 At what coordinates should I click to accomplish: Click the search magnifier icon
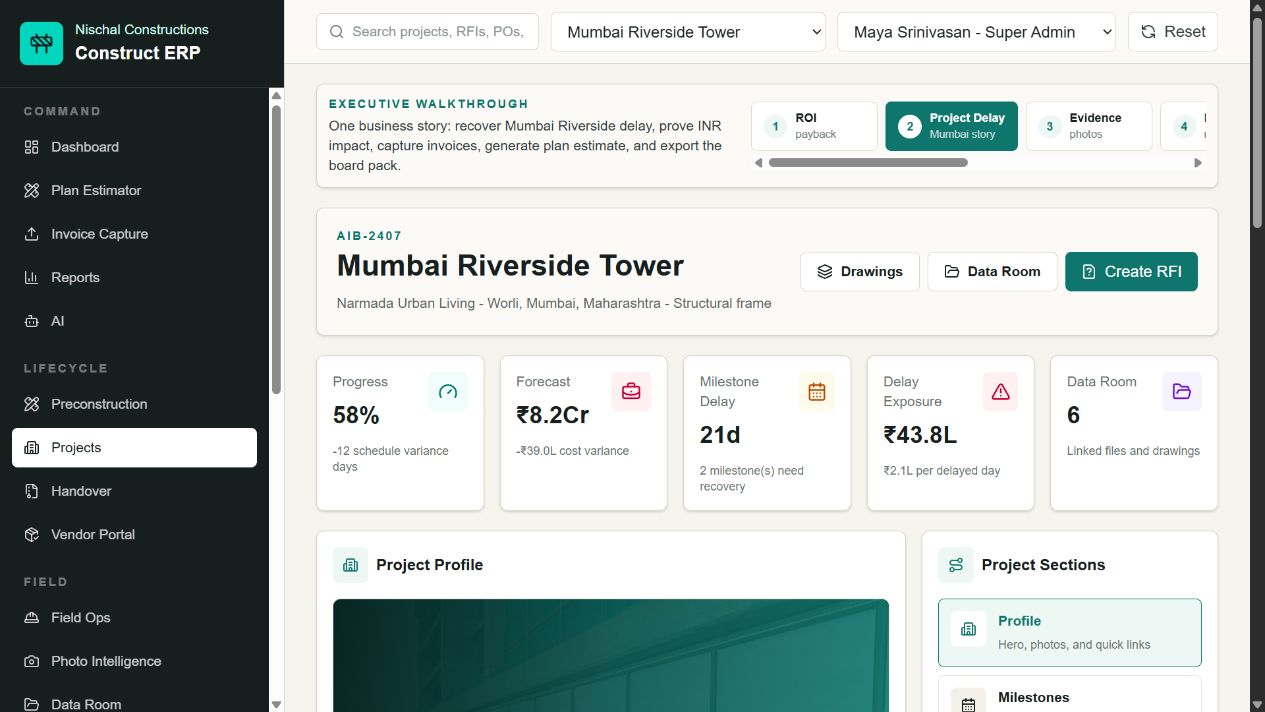coord(337,32)
